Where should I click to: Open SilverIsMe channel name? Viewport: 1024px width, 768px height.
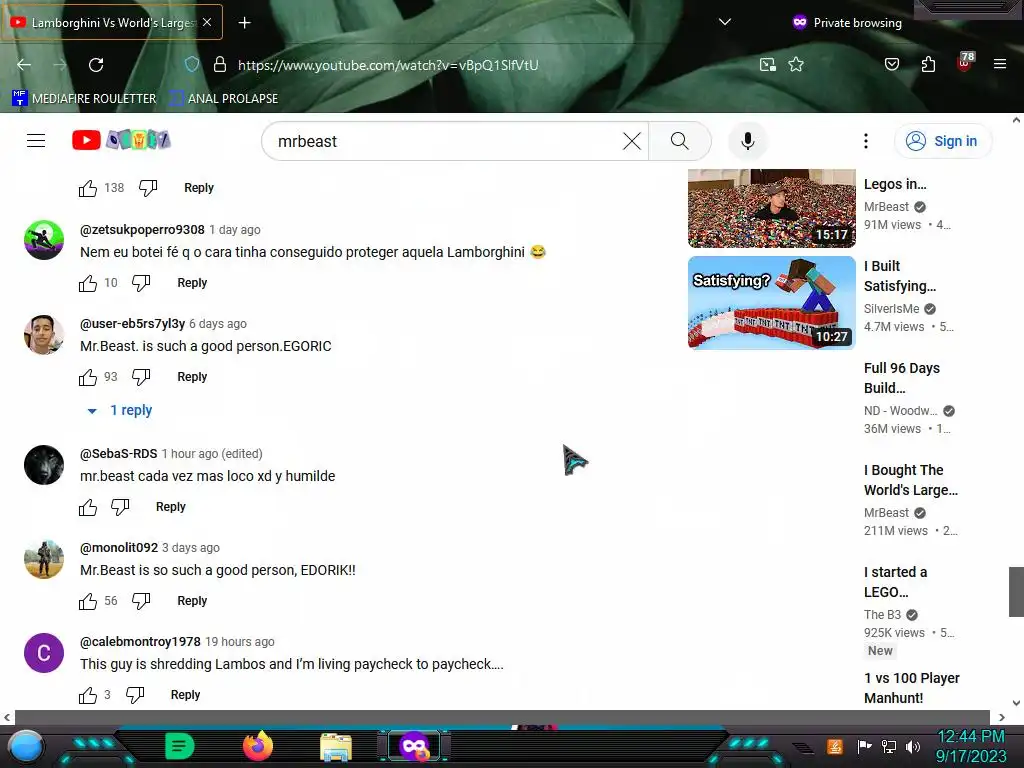click(x=891, y=309)
